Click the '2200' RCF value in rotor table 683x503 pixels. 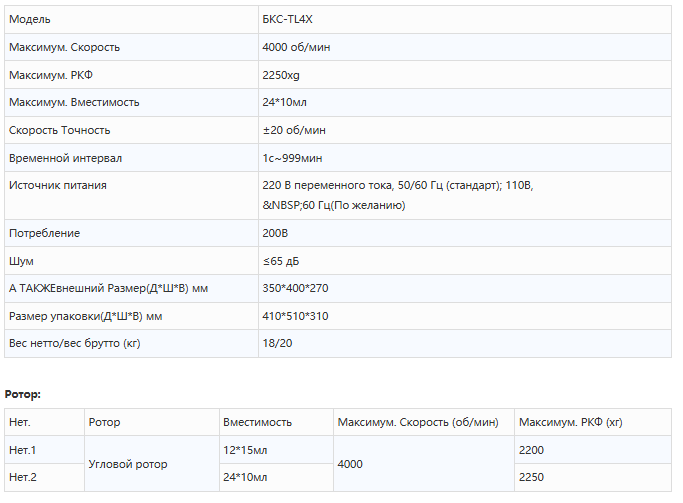tap(532, 450)
